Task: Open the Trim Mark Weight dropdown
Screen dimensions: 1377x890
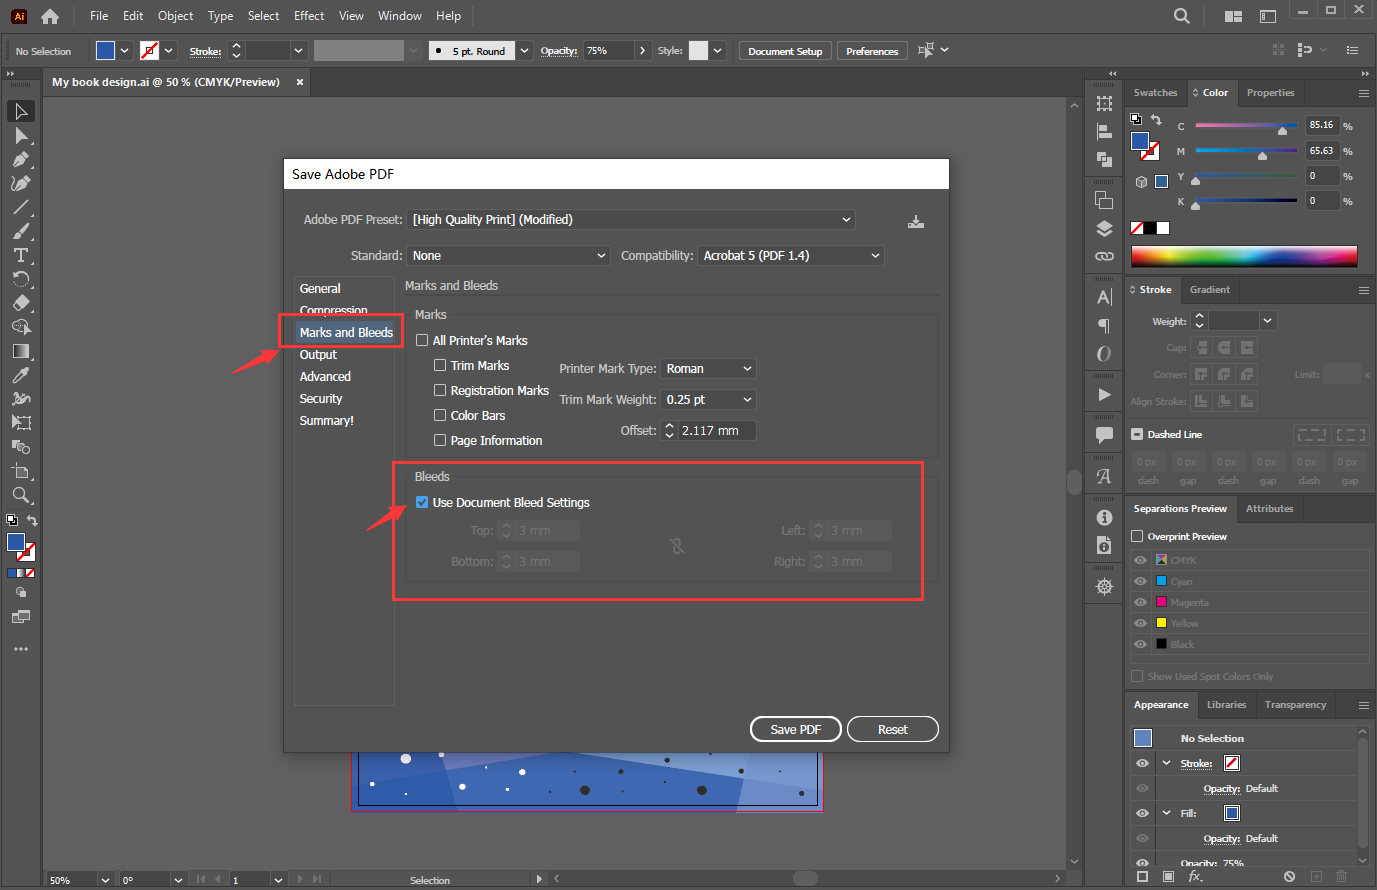Action: [708, 400]
